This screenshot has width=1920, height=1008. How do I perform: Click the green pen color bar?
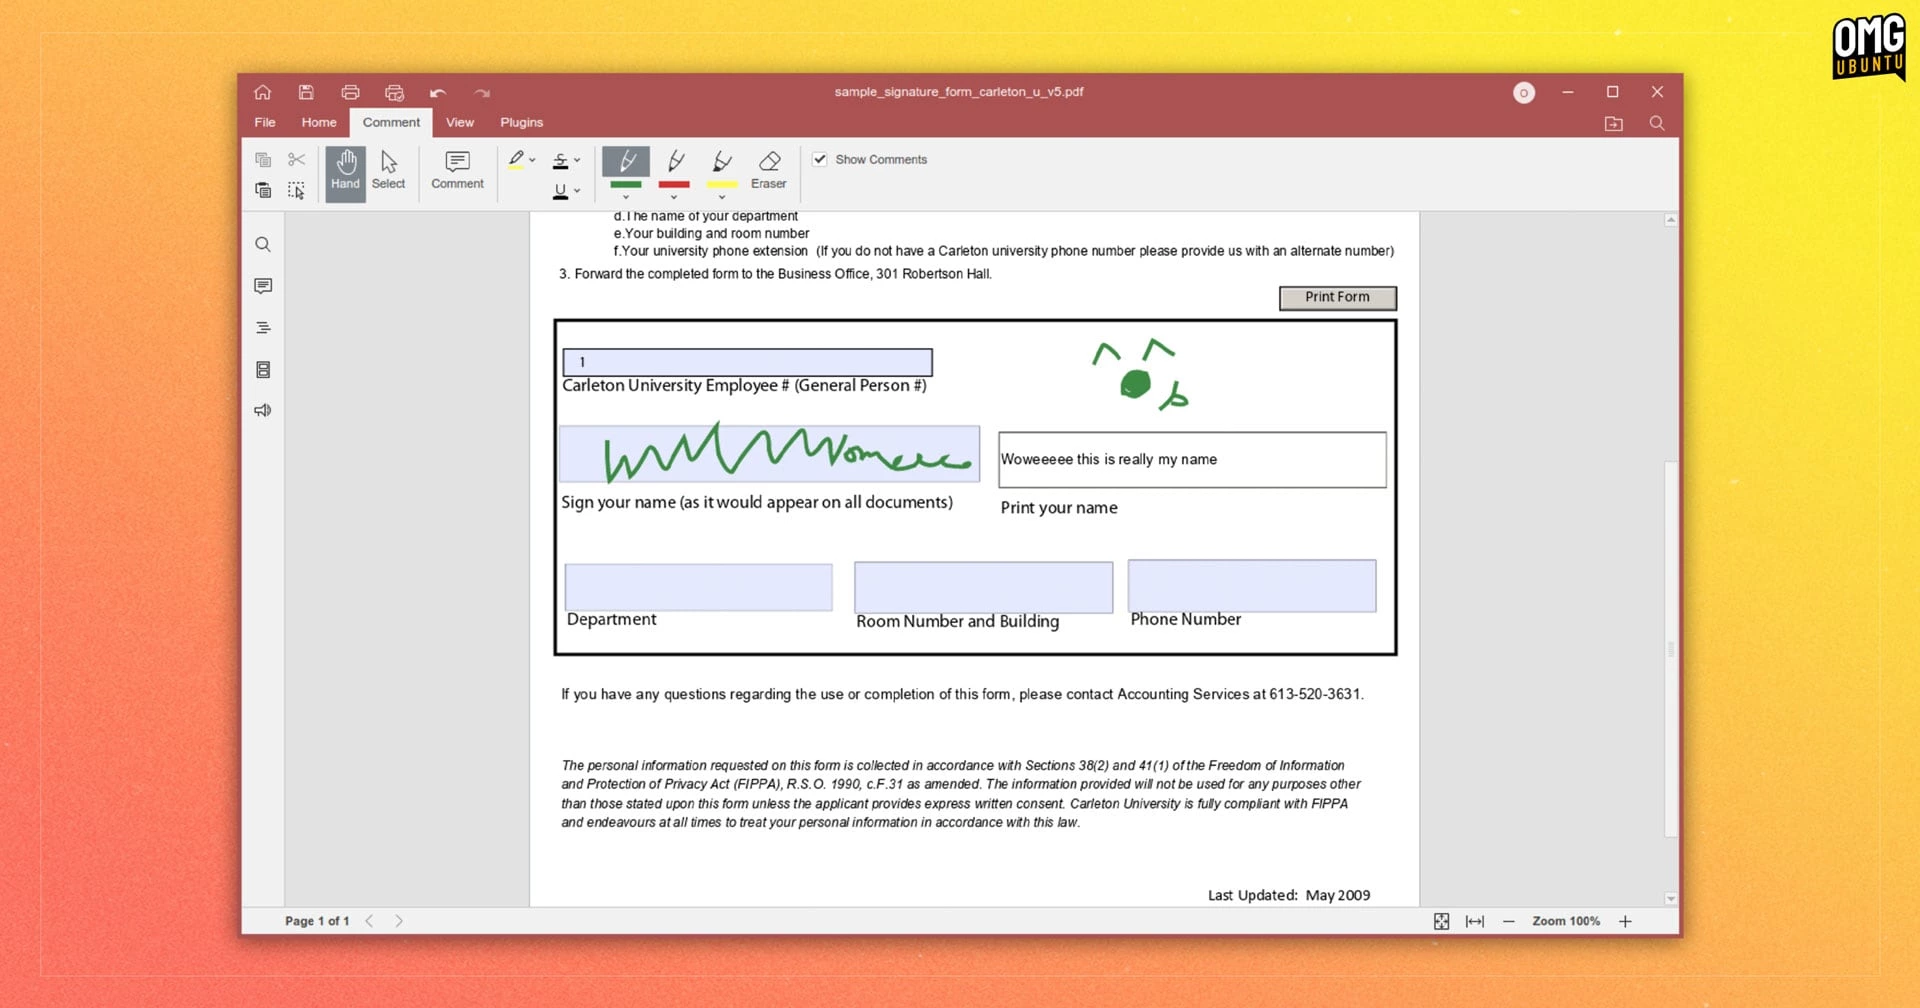point(626,185)
